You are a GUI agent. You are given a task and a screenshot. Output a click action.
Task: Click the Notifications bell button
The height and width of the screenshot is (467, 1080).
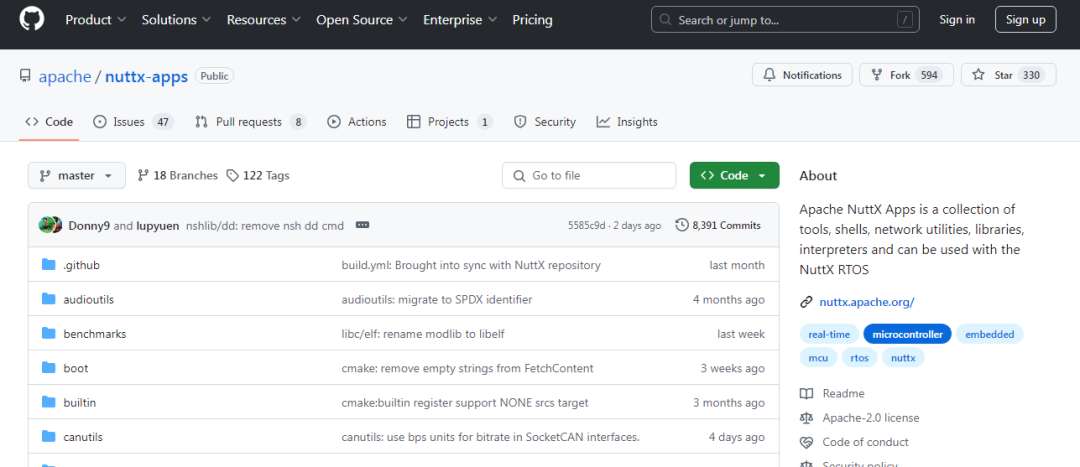tap(802, 75)
